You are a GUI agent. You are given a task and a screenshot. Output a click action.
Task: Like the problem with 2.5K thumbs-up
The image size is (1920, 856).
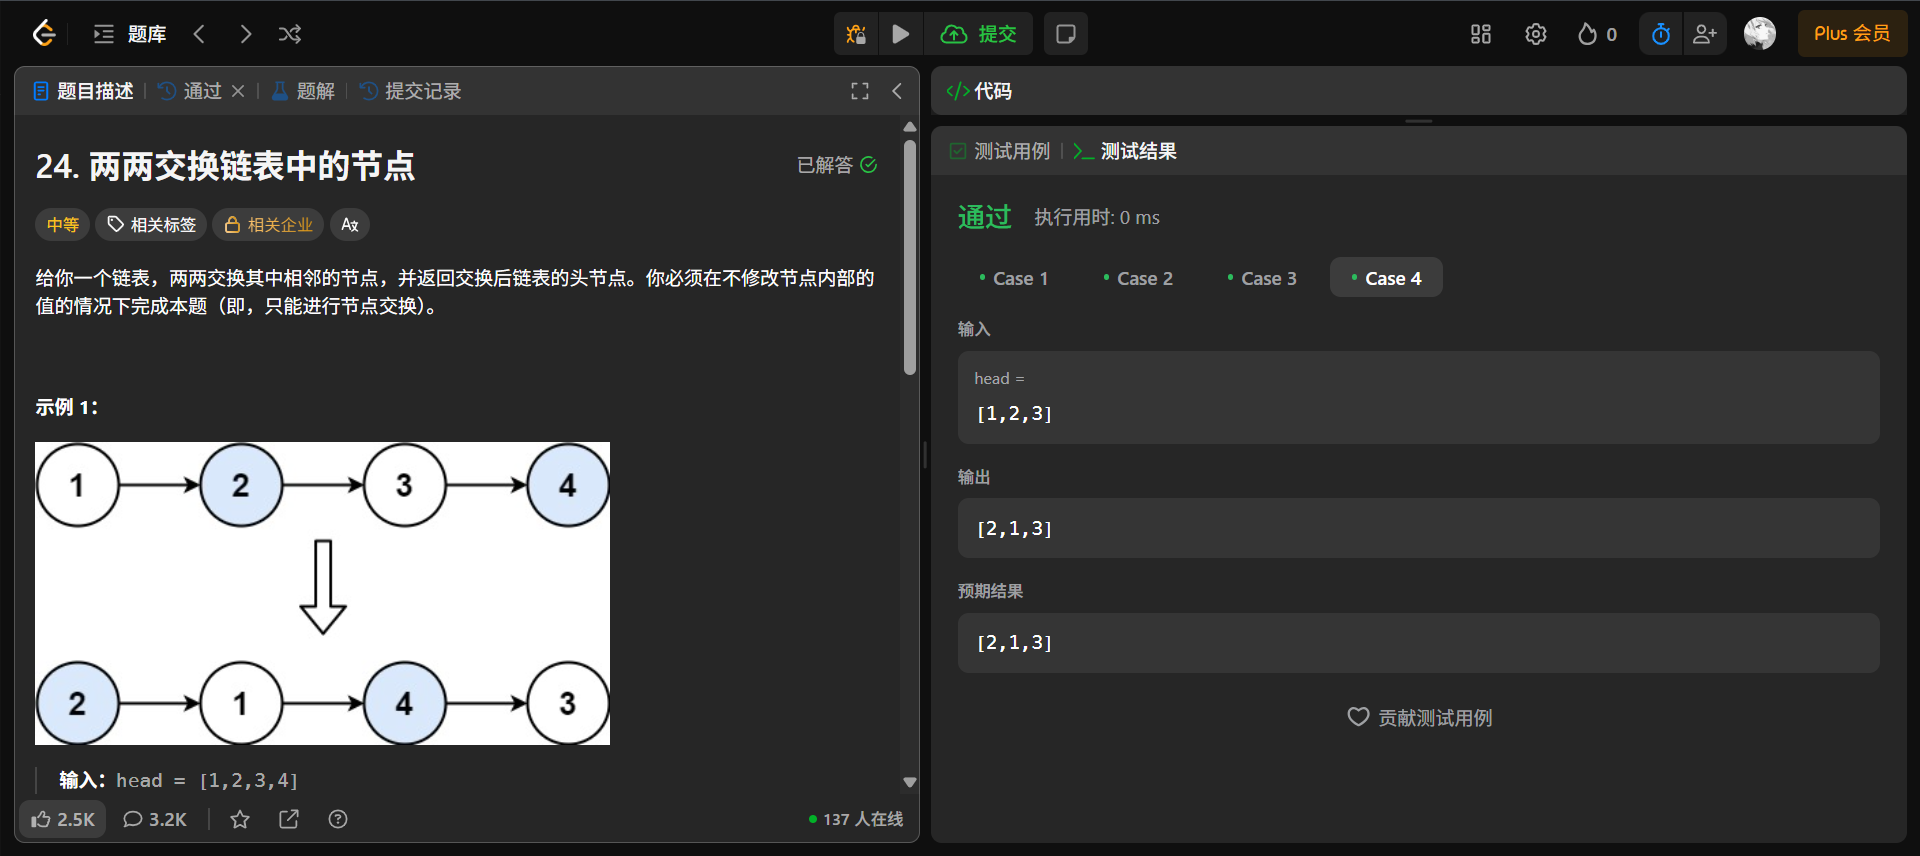point(63,819)
